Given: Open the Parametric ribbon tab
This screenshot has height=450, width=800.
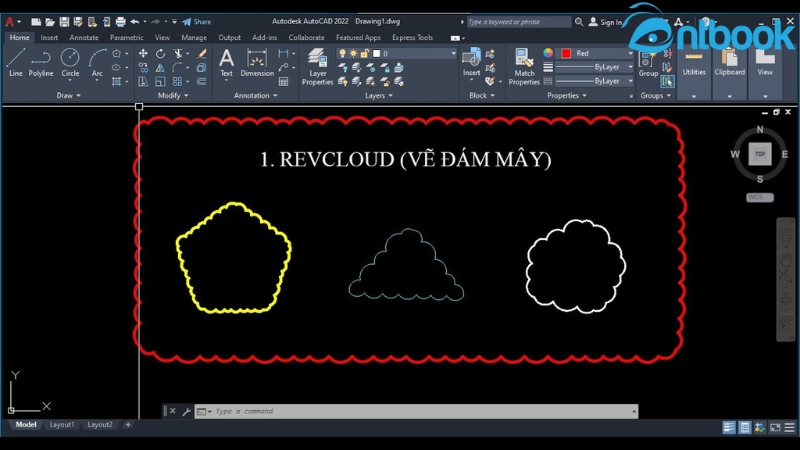Looking at the screenshot, I should pos(127,37).
